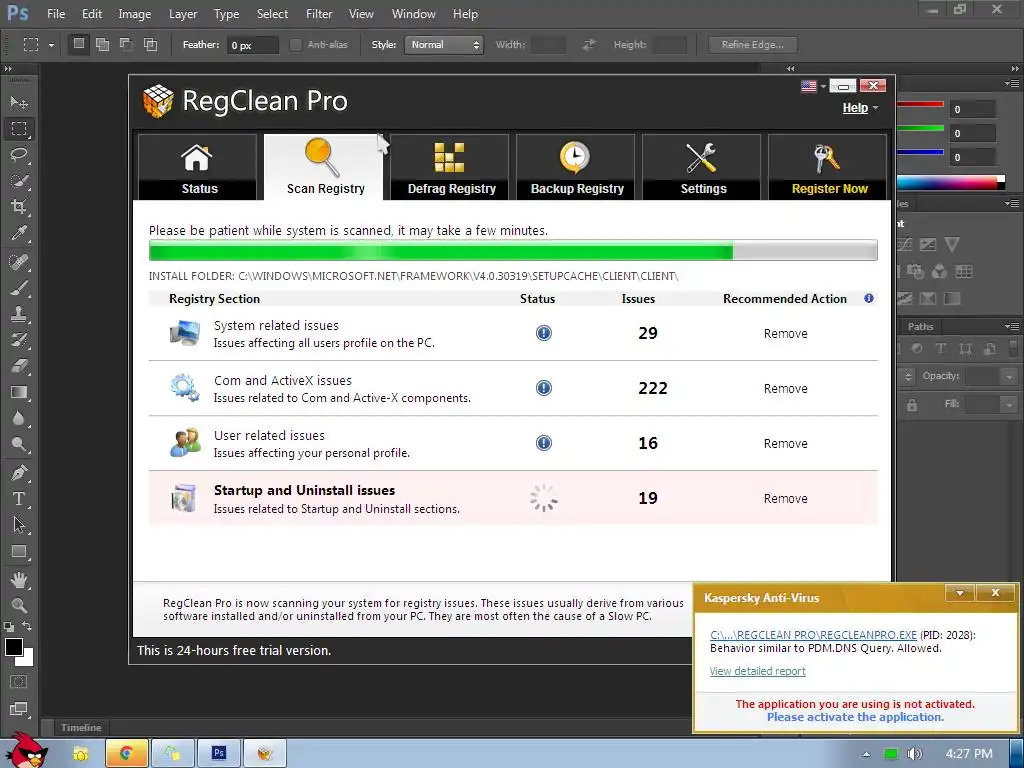Click the Refine Edge button

[752, 44]
